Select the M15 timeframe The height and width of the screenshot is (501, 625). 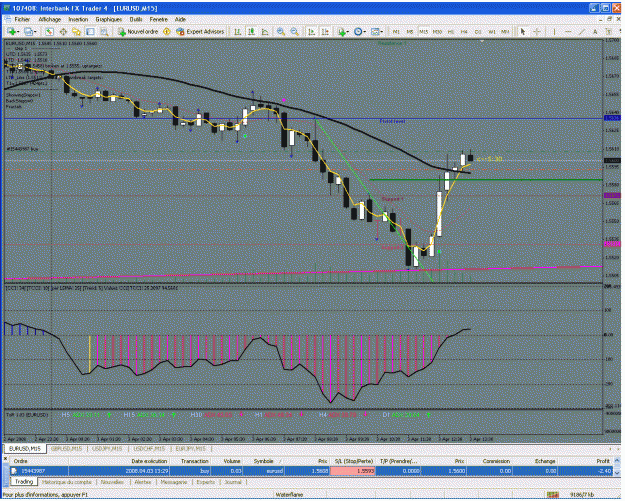pyautogui.click(x=423, y=31)
